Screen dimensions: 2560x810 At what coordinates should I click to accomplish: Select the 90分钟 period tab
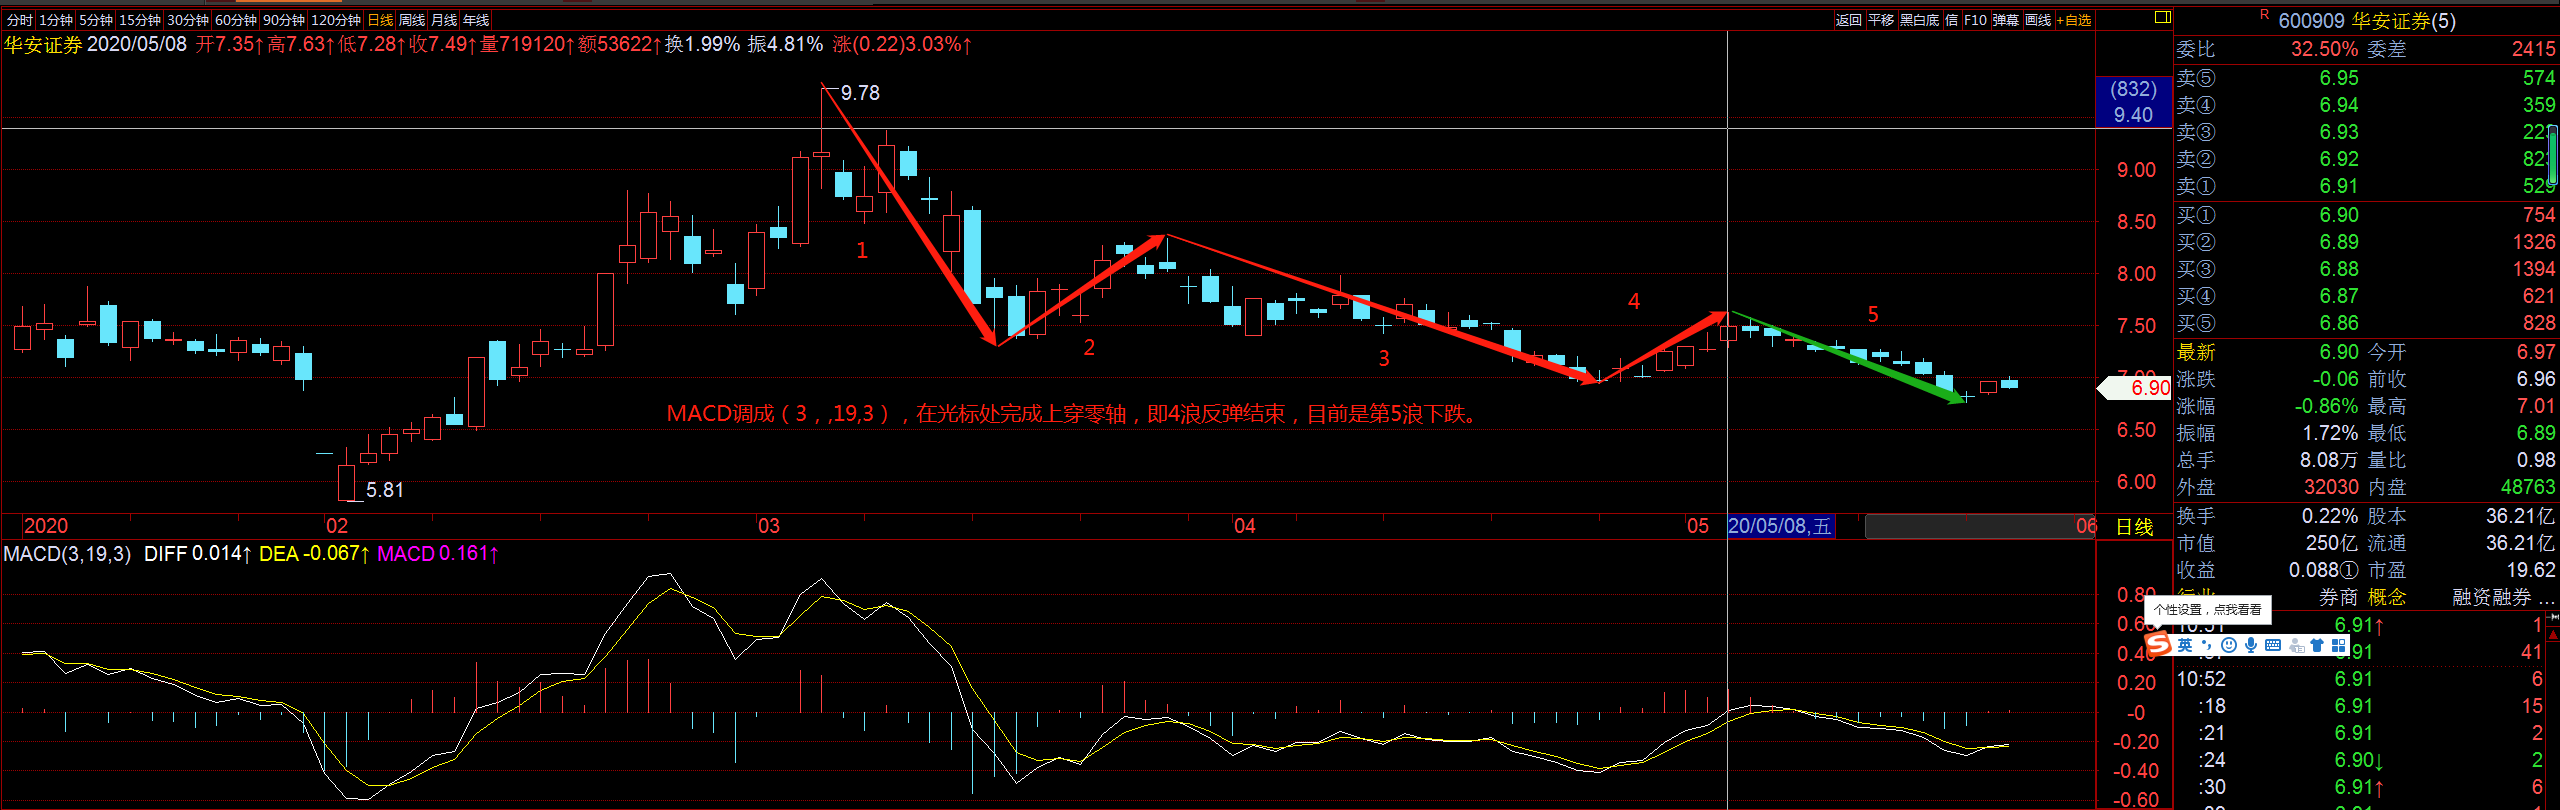[x=284, y=20]
